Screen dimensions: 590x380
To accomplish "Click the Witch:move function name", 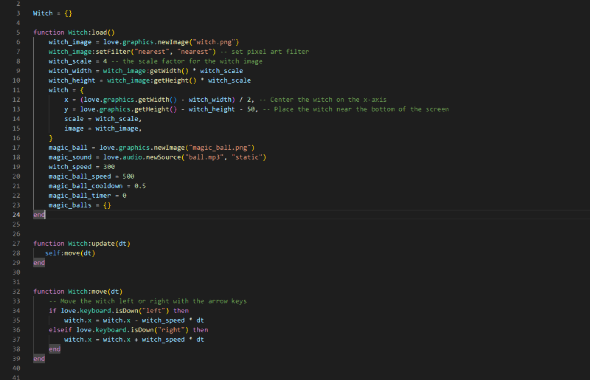I will (x=87, y=292).
